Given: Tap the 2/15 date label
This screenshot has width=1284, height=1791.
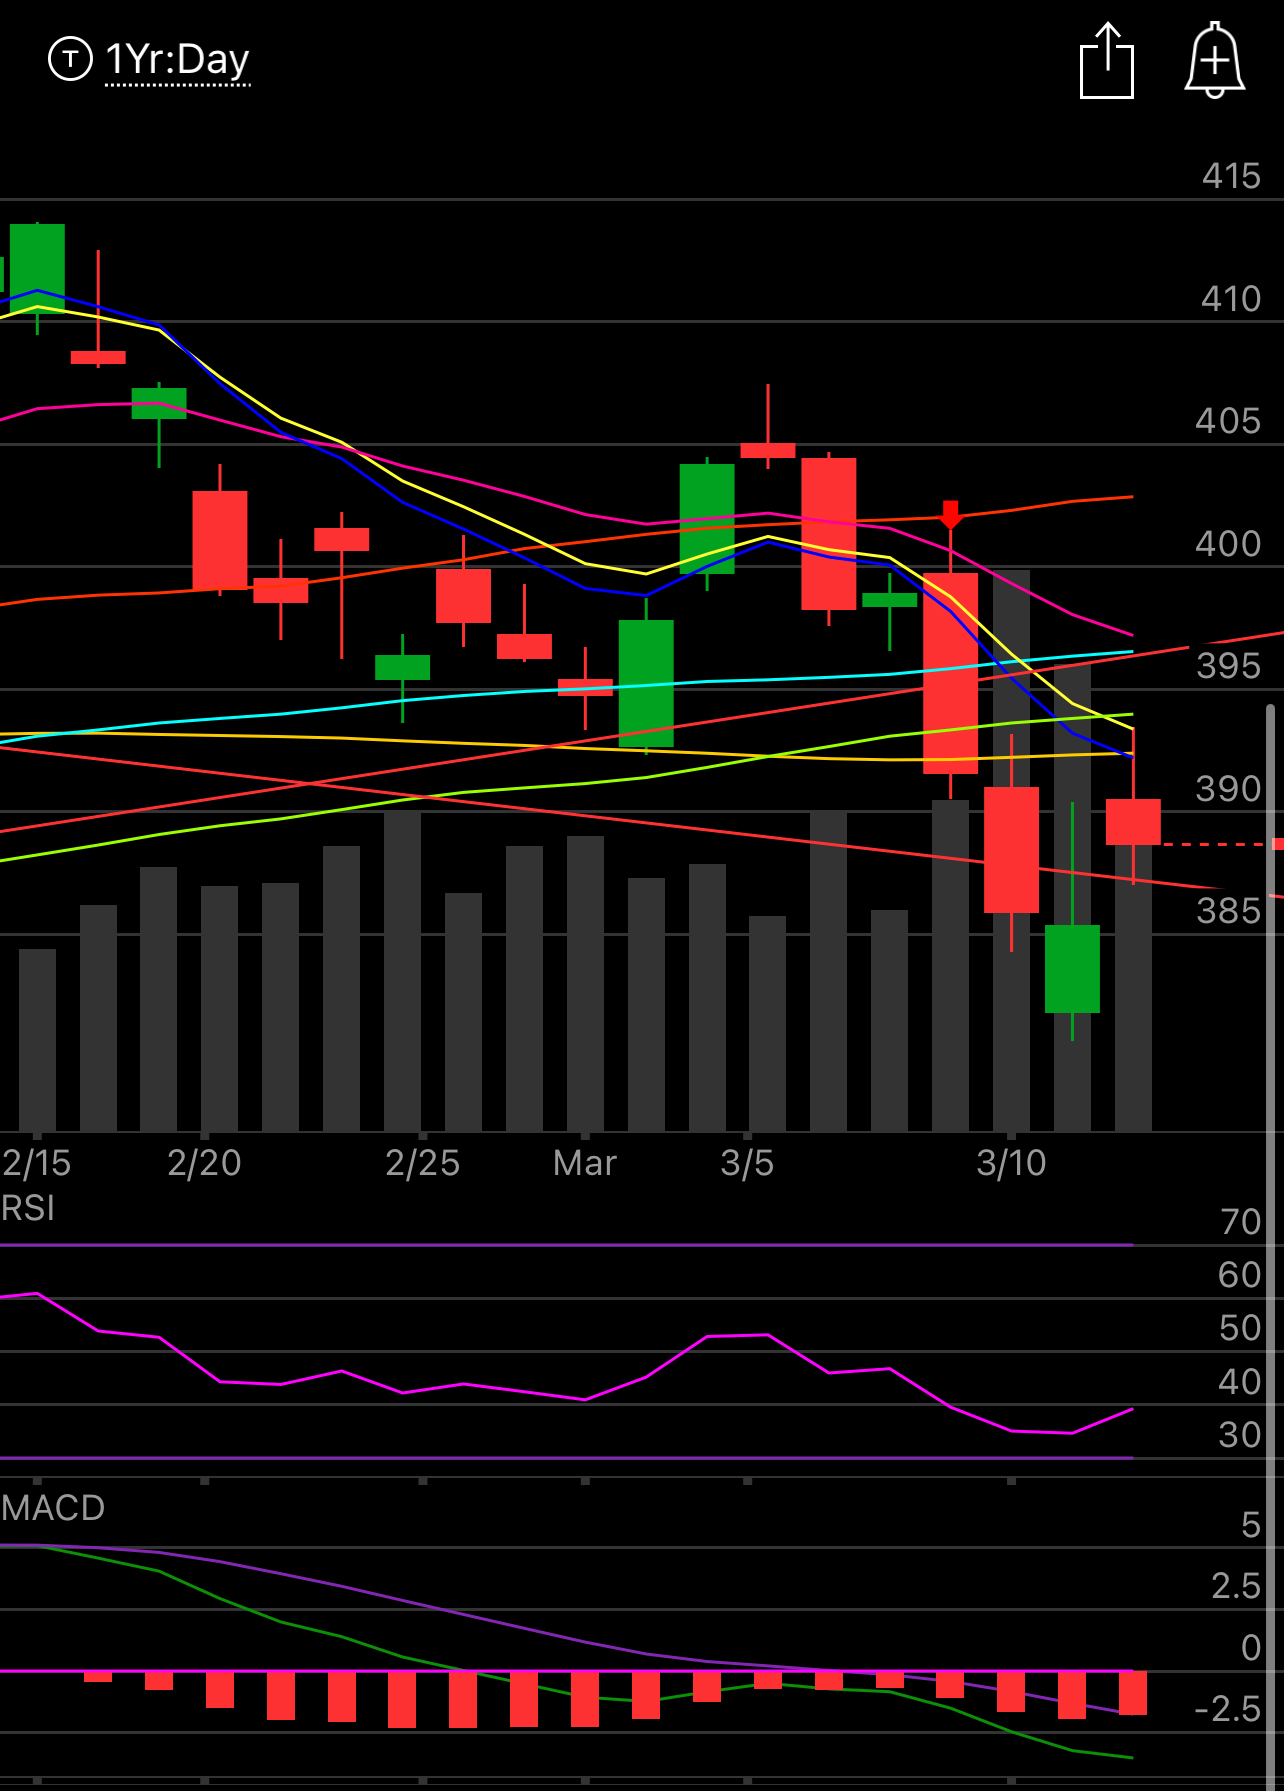Looking at the screenshot, I should (x=37, y=1163).
